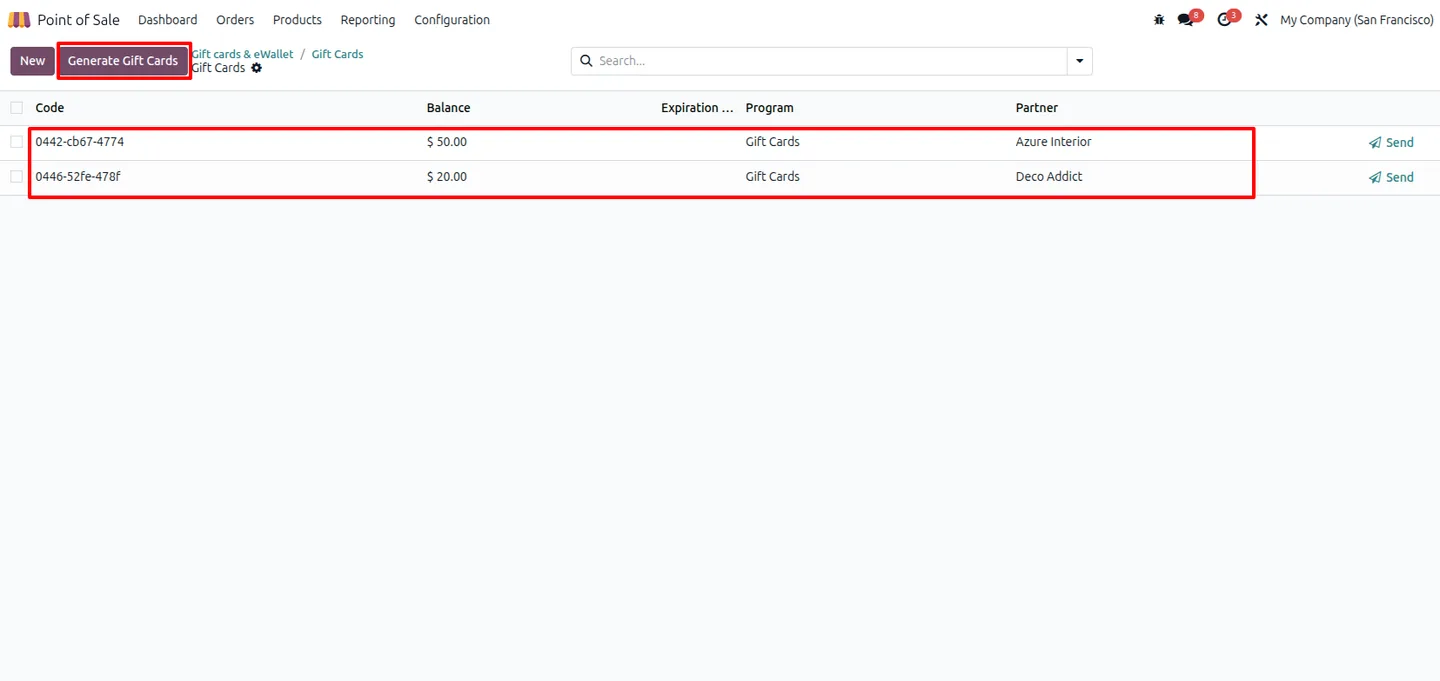This screenshot has height=681, width=1440.
Task: Click the Point of Sale title
Action: click(78, 20)
